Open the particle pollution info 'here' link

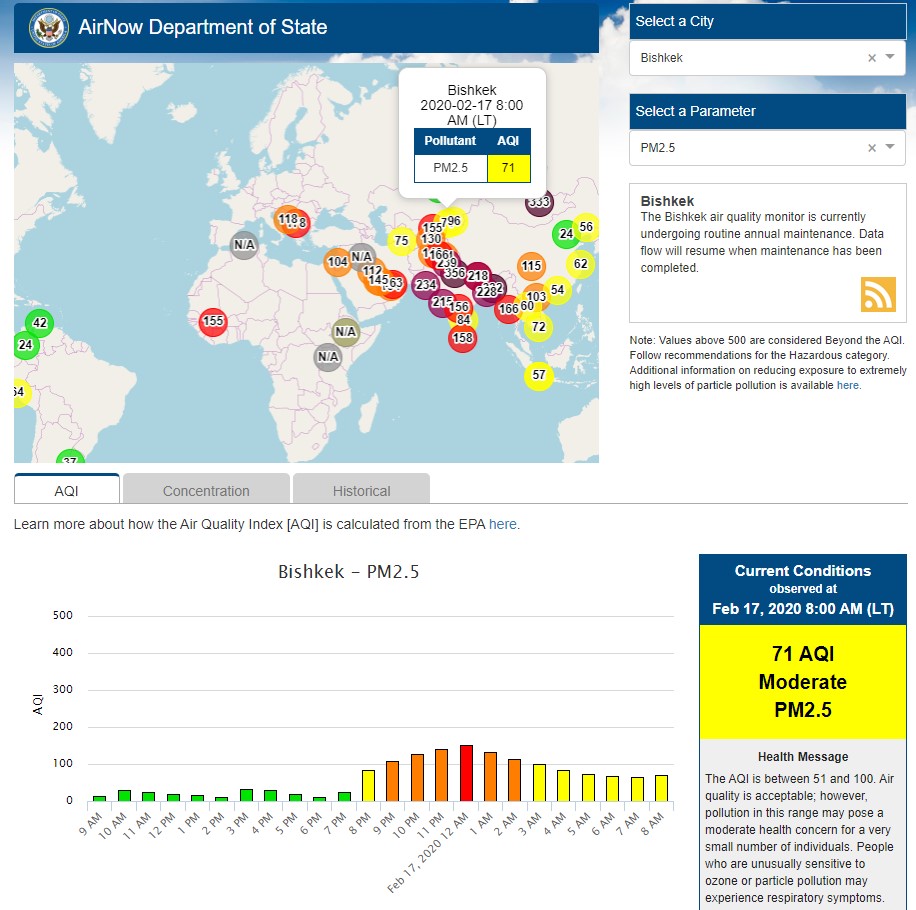click(848, 385)
